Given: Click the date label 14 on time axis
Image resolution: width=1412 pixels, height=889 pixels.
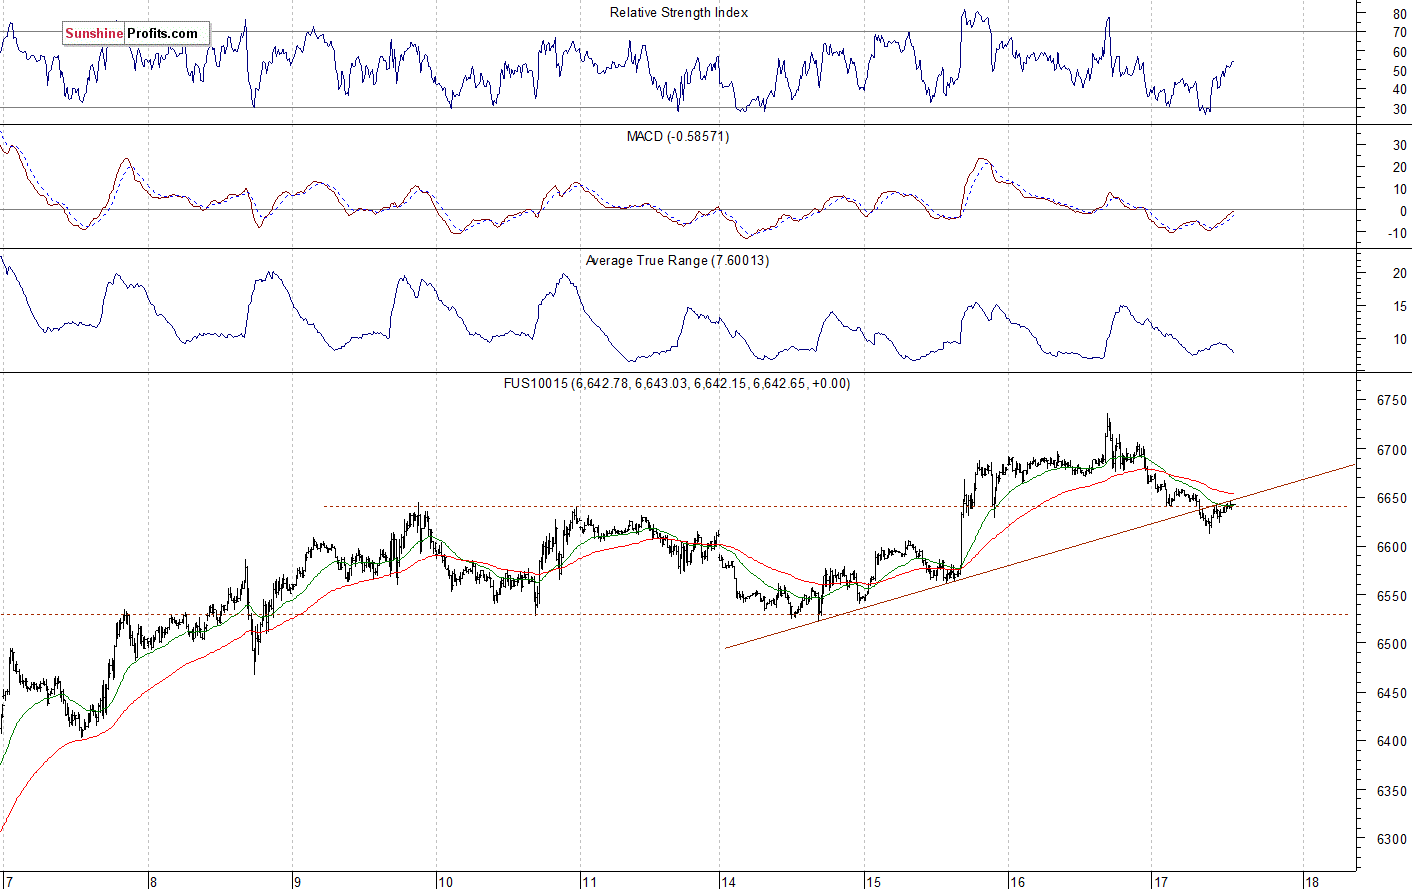Looking at the screenshot, I should pyautogui.click(x=729, y=881).
